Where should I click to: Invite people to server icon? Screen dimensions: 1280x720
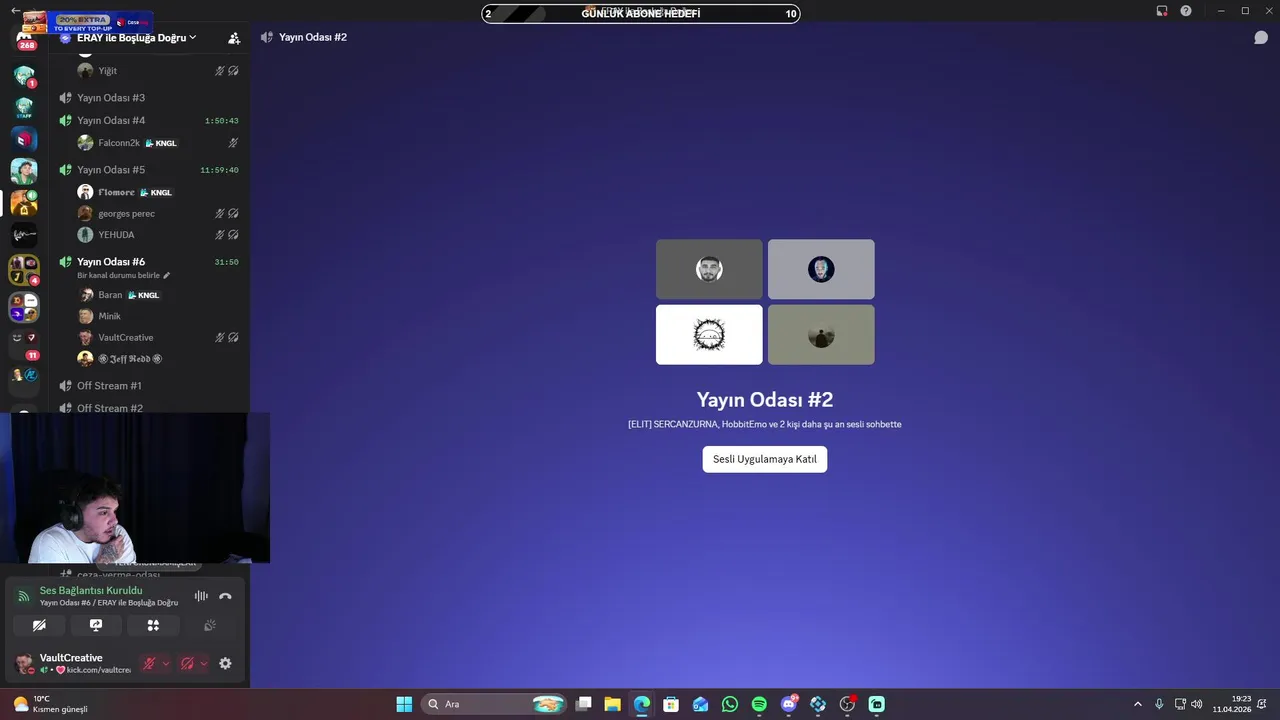click(234, 38)
